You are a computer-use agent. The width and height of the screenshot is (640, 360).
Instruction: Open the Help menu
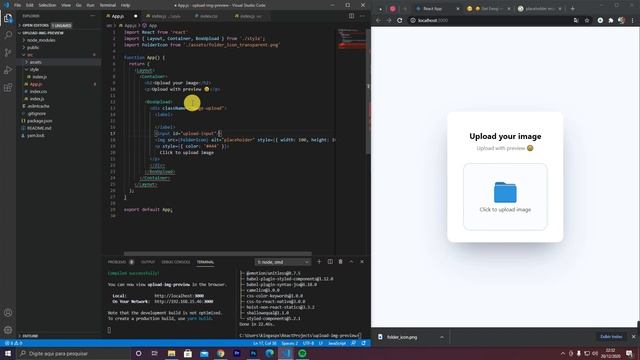[125, 5]
